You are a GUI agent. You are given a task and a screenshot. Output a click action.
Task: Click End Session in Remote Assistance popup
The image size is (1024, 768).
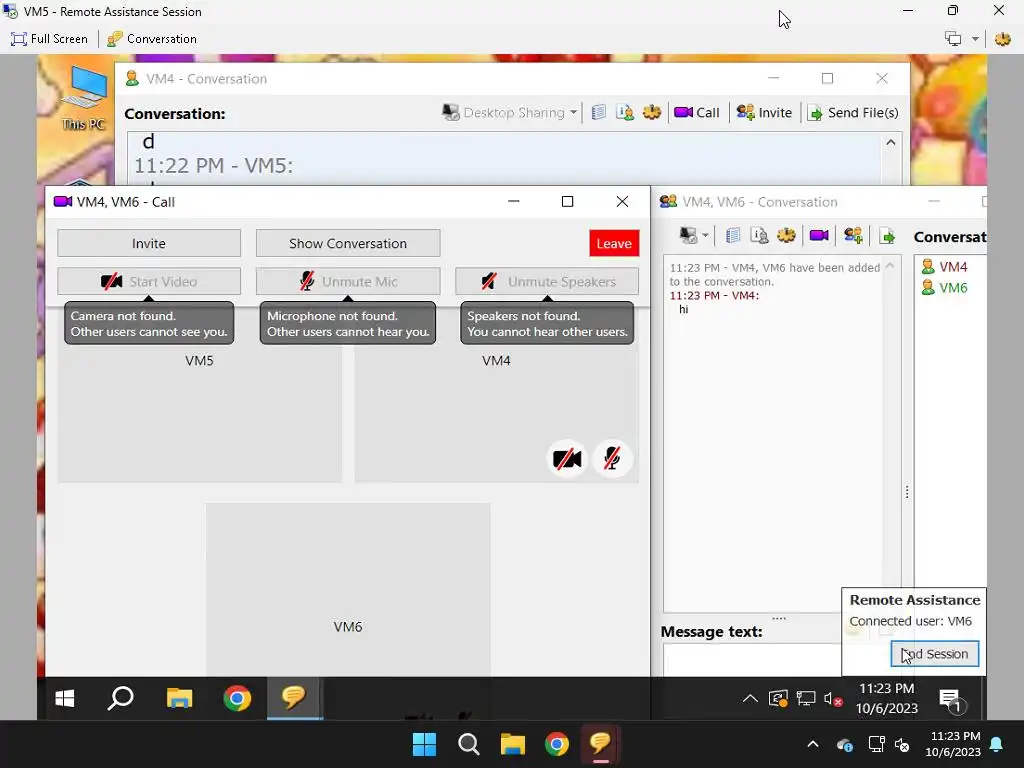(935, 654)
